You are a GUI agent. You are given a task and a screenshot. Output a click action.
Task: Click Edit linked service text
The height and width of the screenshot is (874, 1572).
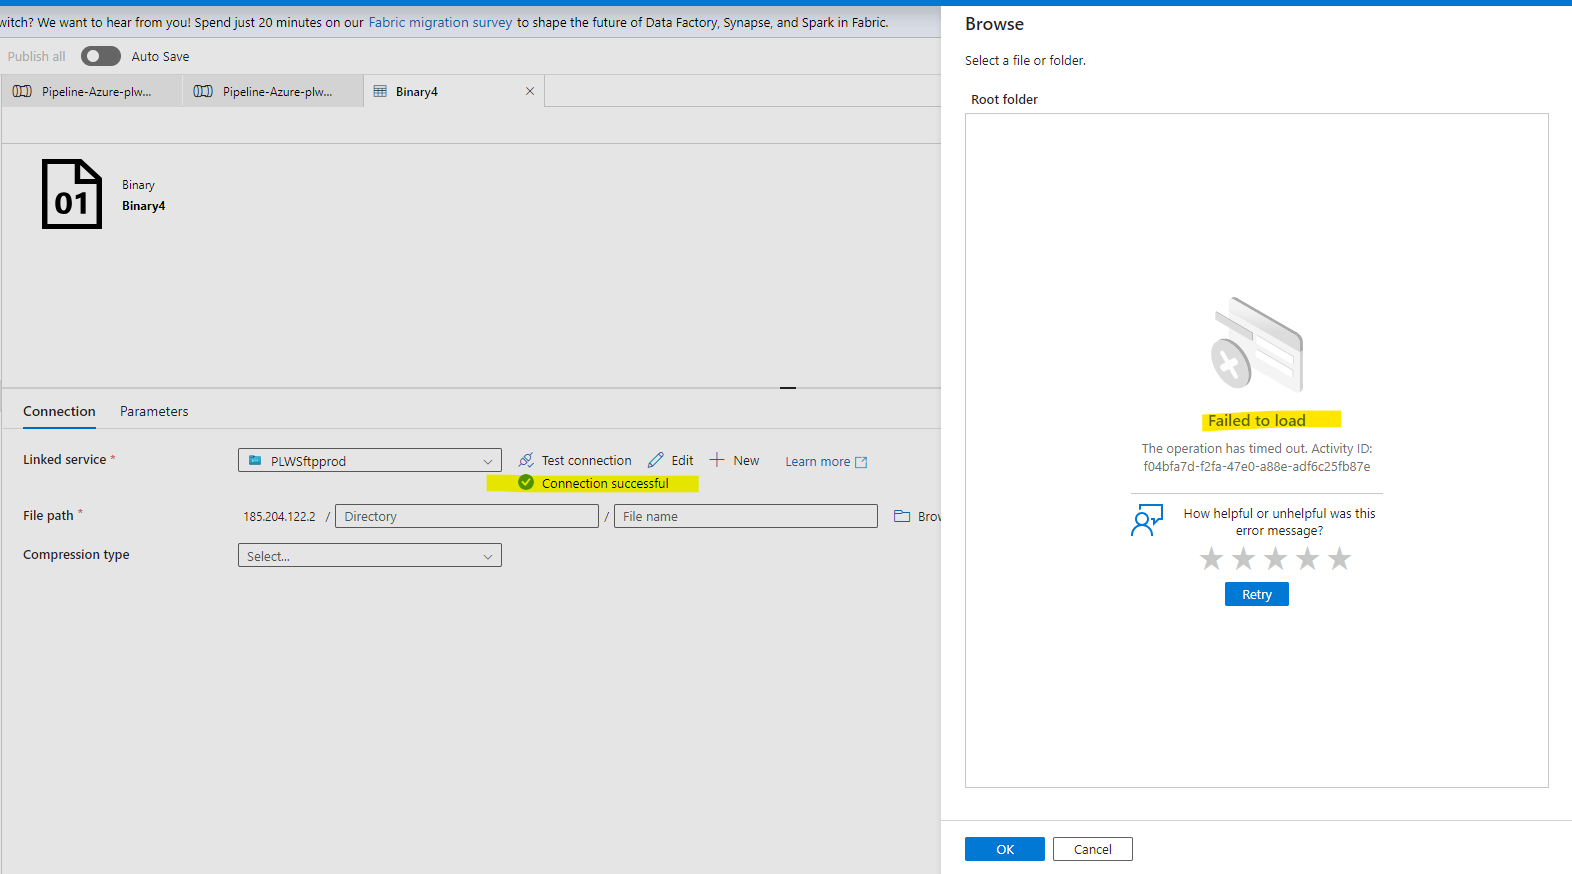(x=682, y=461)
